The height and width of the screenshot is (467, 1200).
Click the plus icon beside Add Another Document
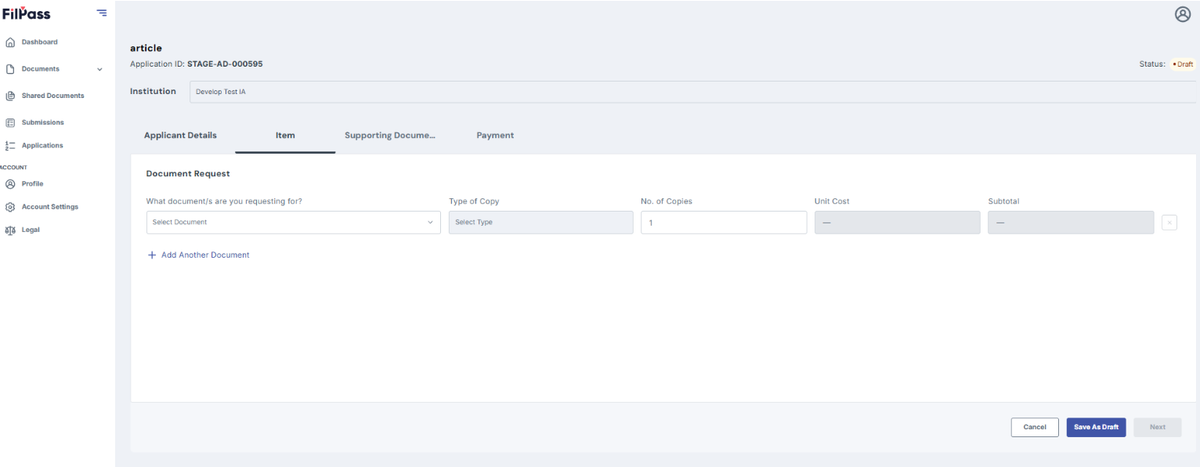[x=152, y=255]
